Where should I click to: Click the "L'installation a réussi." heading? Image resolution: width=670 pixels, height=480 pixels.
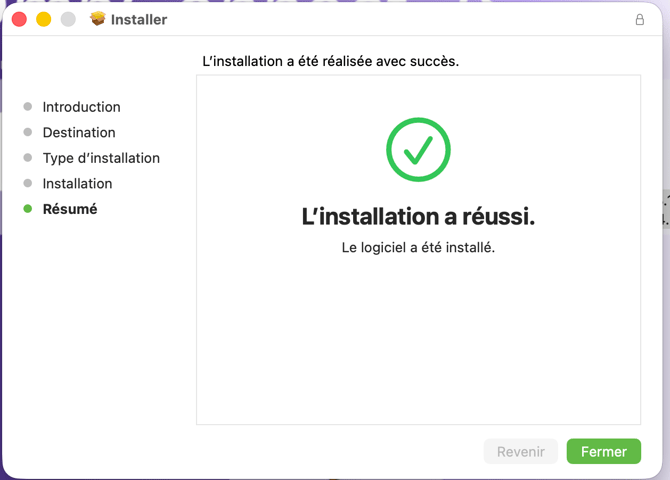(418, 216)
